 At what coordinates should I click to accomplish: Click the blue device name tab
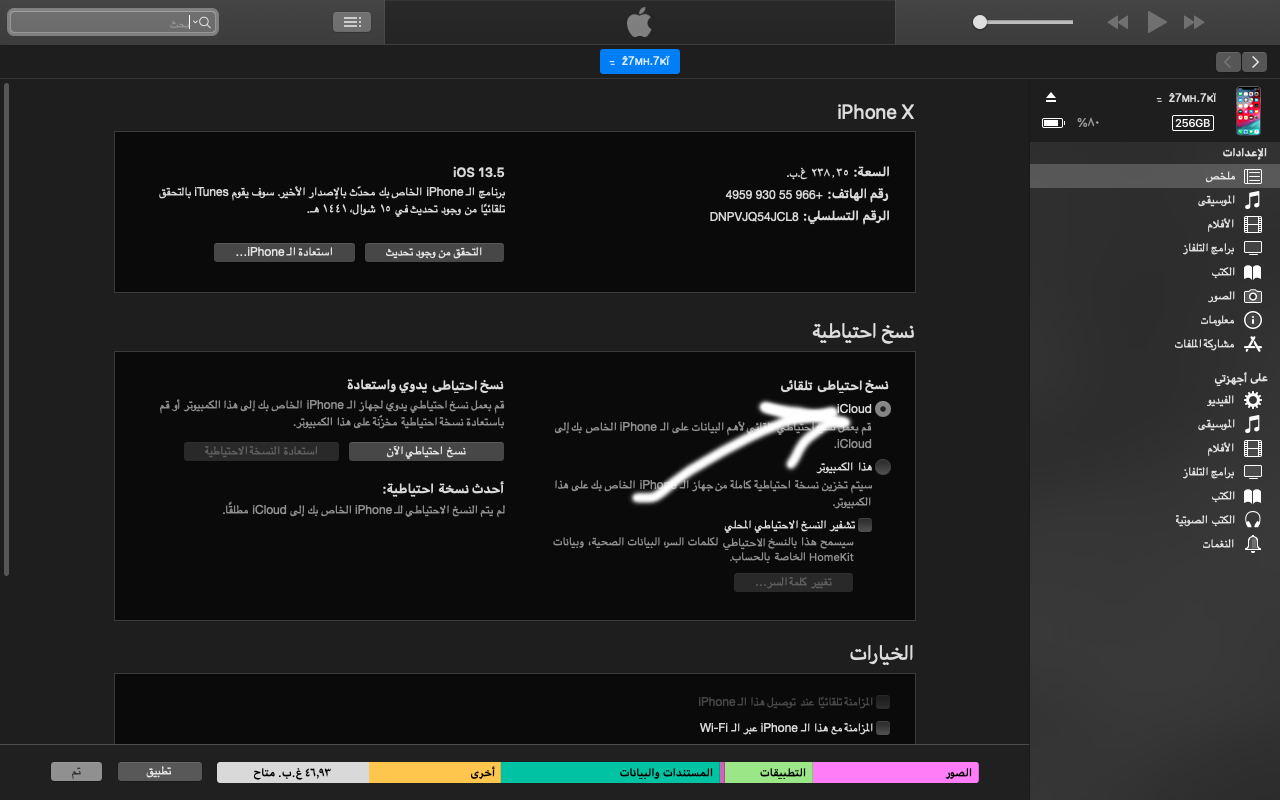click(x=640, y=62)
